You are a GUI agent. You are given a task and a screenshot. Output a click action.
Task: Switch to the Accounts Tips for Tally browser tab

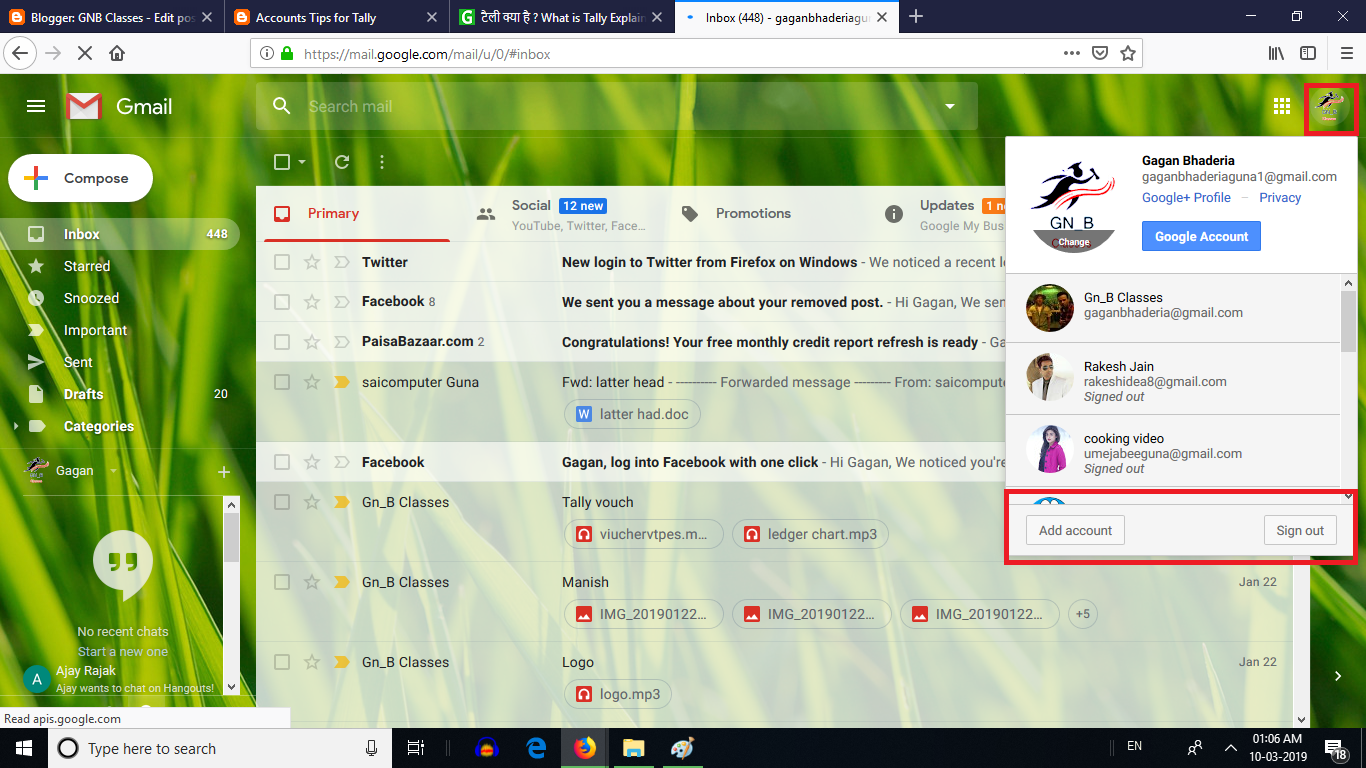click(337, 17)
